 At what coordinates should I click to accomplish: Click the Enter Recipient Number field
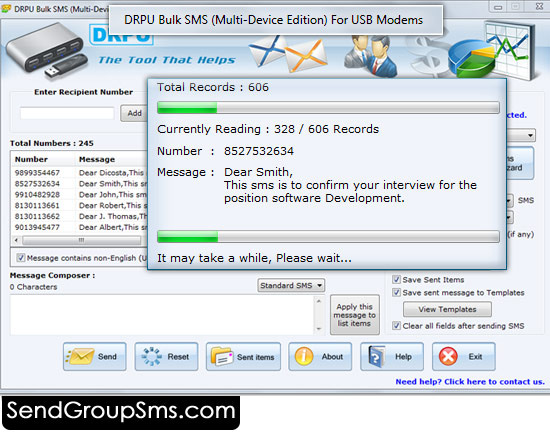(x=67, y=113)
